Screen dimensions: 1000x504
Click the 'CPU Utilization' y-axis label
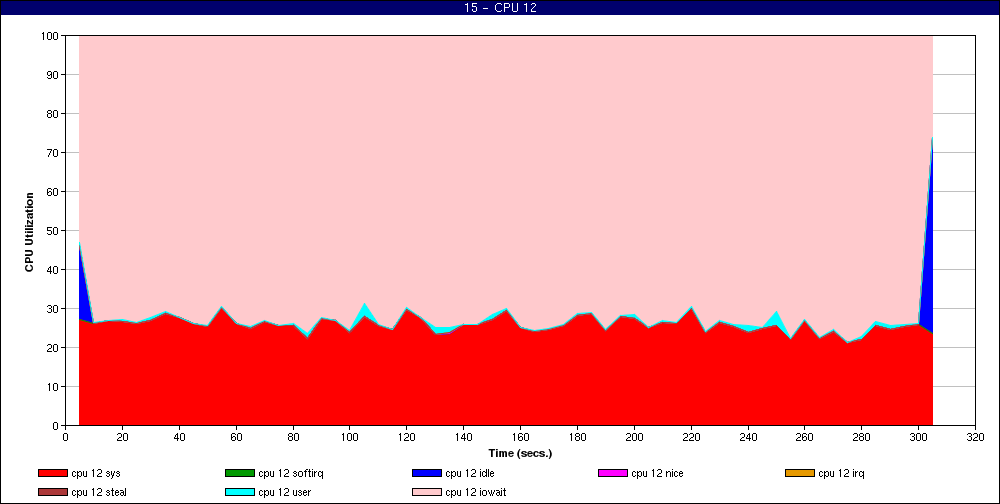29,232
